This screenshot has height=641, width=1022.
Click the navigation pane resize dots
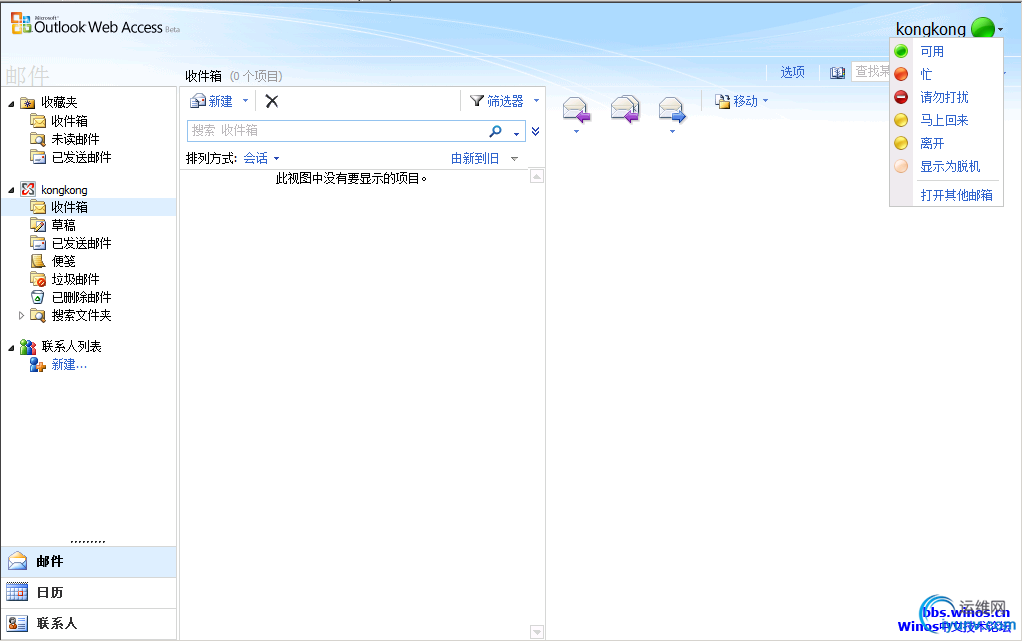(x=88, y=542)
